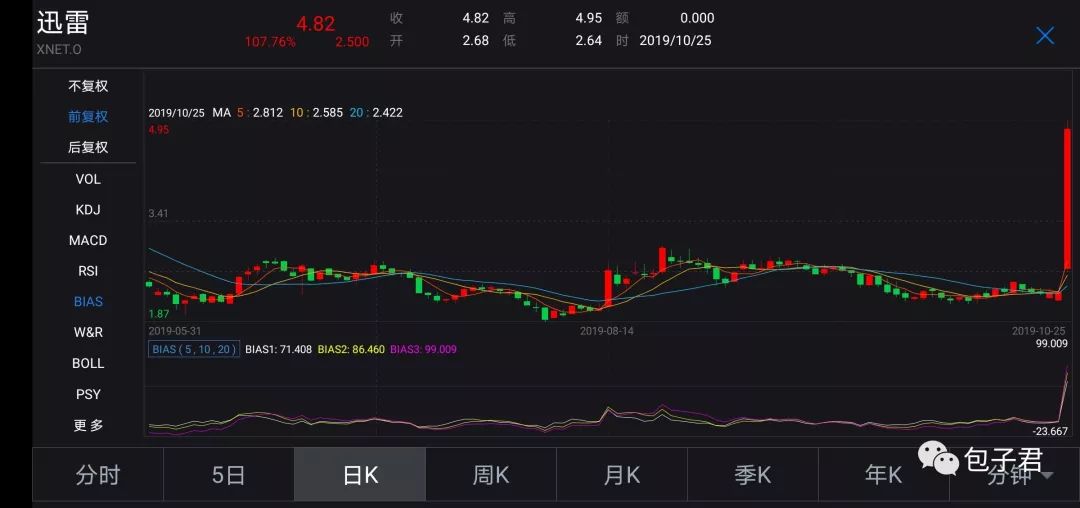Select 不复权 price adjustment option

click(87, 87)
